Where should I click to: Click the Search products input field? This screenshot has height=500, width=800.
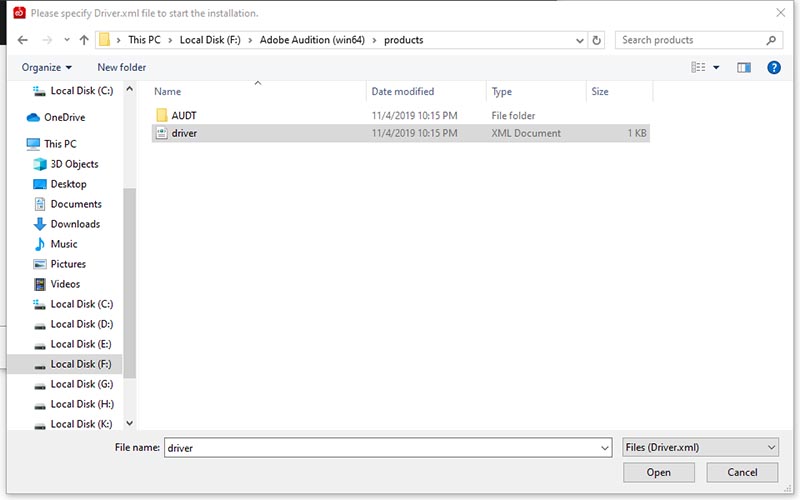click(x=690, y=40)
